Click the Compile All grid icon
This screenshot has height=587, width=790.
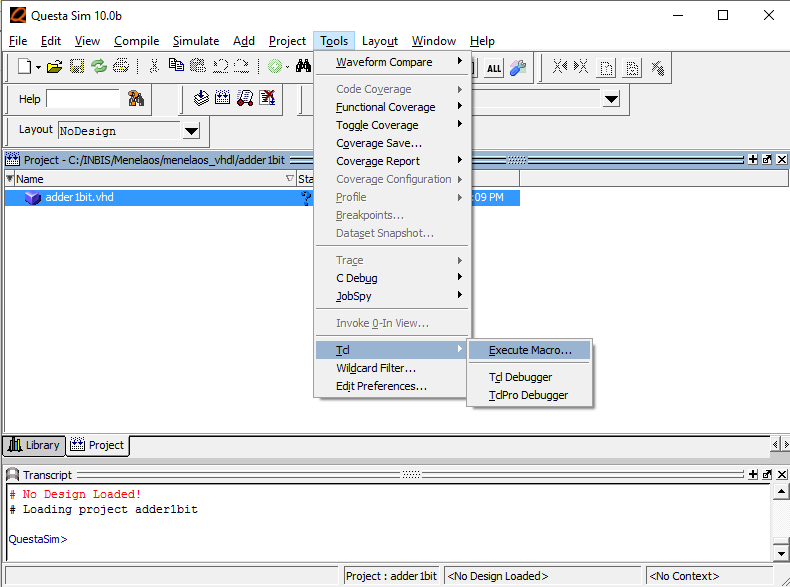[x=222, y=97]
